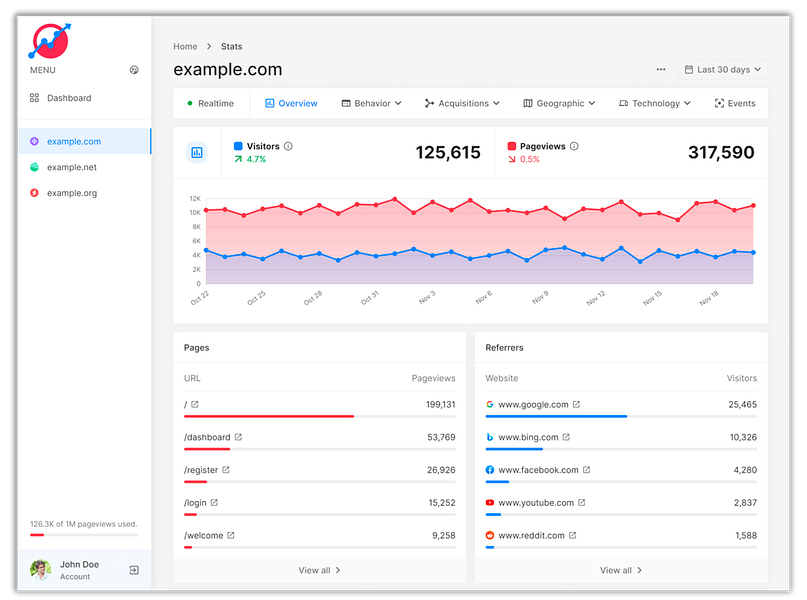Image resolution: width=807 pixels, height=600 pixels.
Task: Expand the Behavior dropdown menu
Action: click(x=371, y=103)
